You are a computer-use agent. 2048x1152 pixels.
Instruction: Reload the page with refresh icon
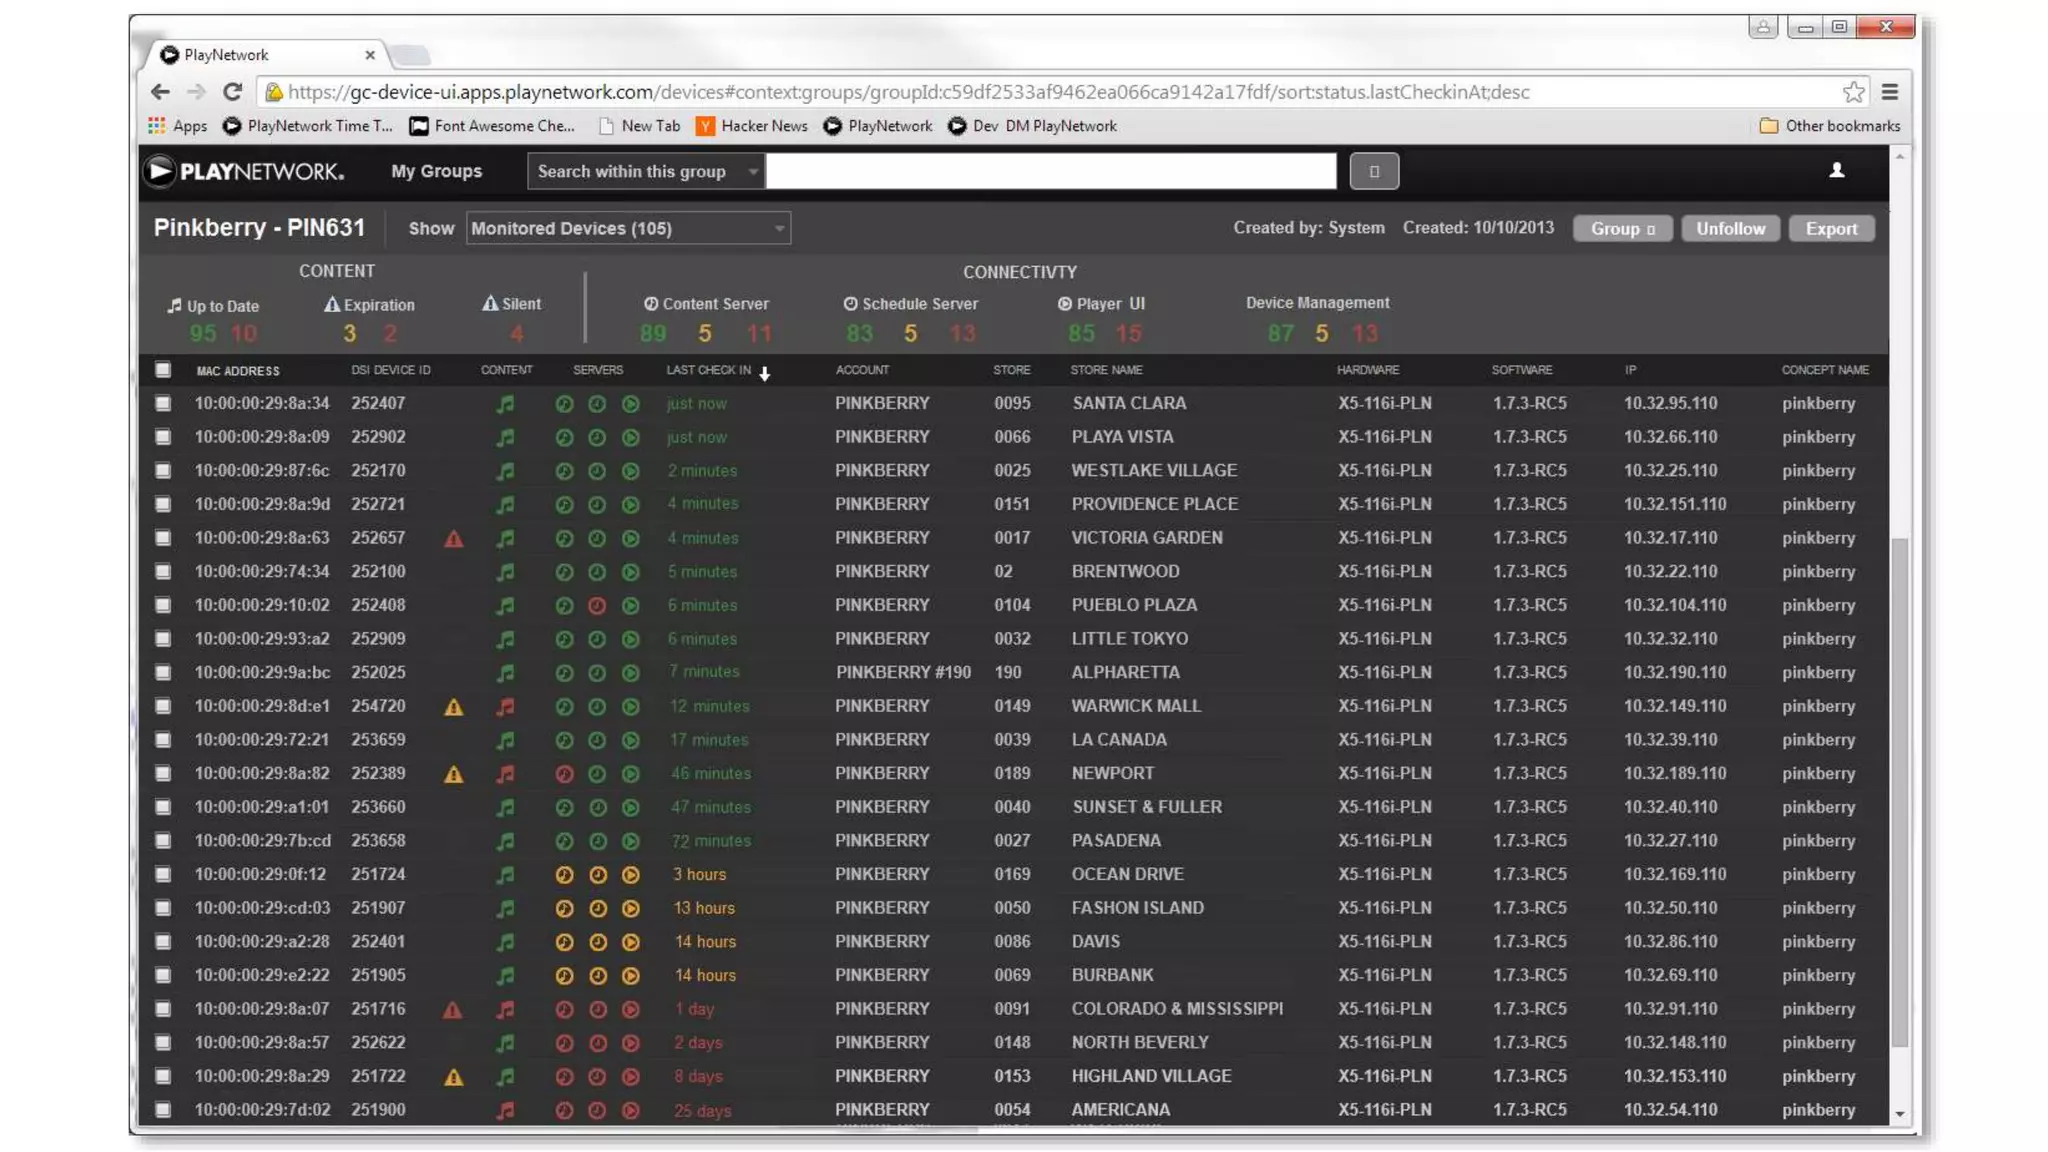click(x=233, y=92)
